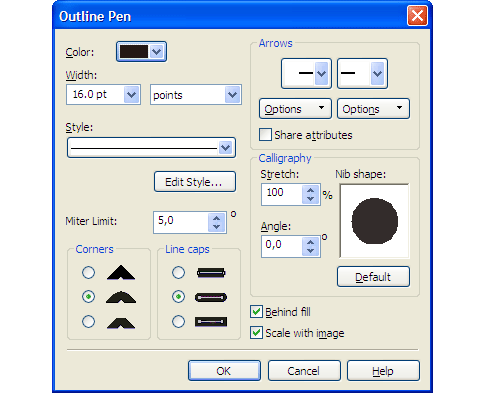
Task: Click the calligraphy Angle value field
Action: click(x=282, y=246)
